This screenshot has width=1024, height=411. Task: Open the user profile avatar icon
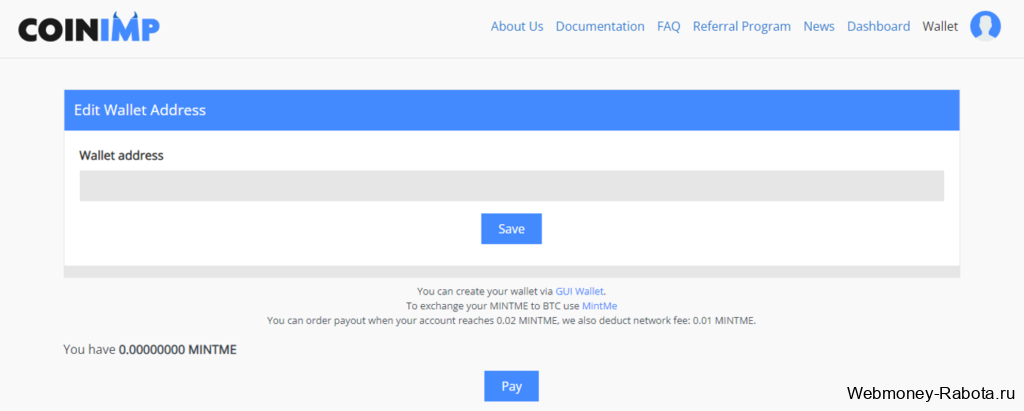pyautogui.click(x=985, y=26)
